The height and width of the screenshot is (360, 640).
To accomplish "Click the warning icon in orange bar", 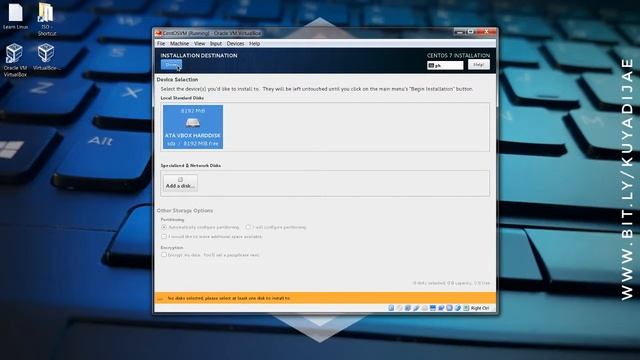I will point(160,299).
